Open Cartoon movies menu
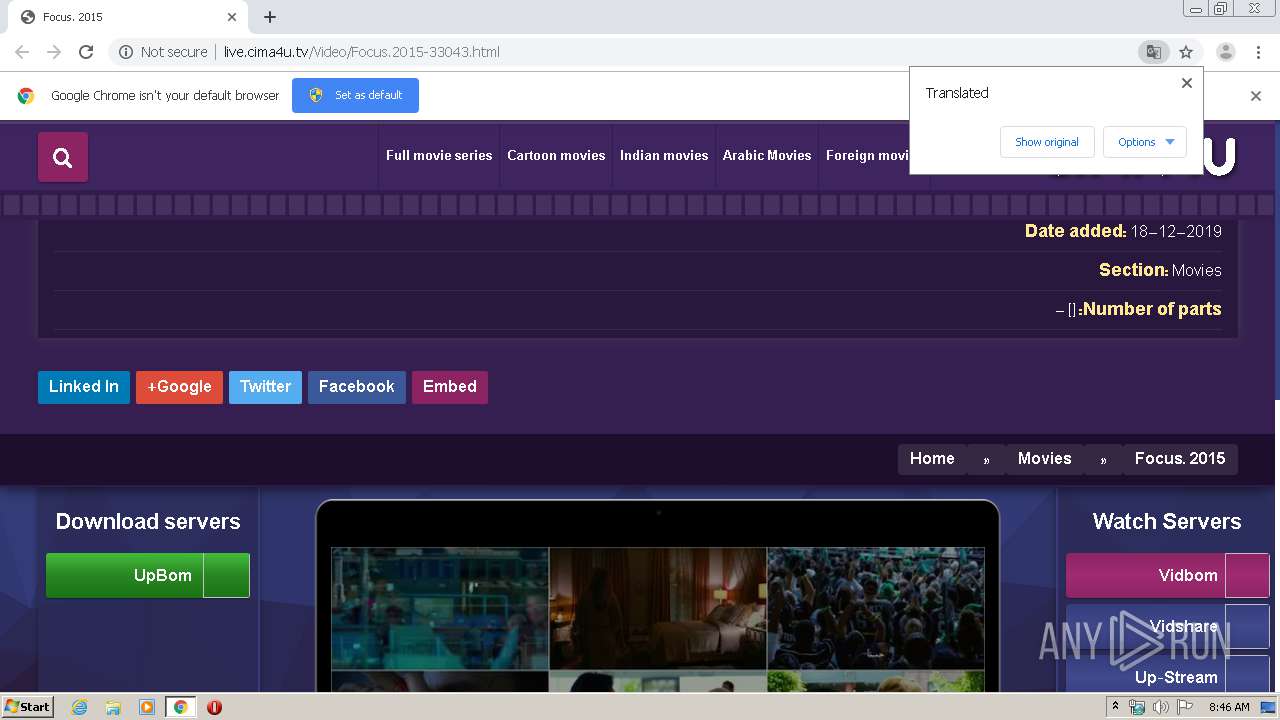The image size is (1280, 720). pyautogui.click(x=556, y=155)
